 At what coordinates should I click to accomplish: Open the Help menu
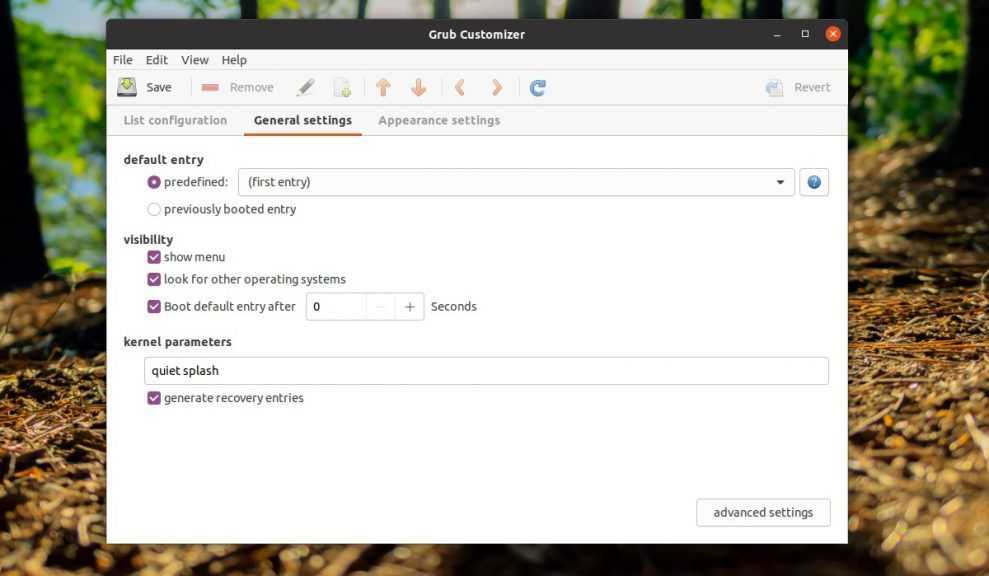(234, 60)
